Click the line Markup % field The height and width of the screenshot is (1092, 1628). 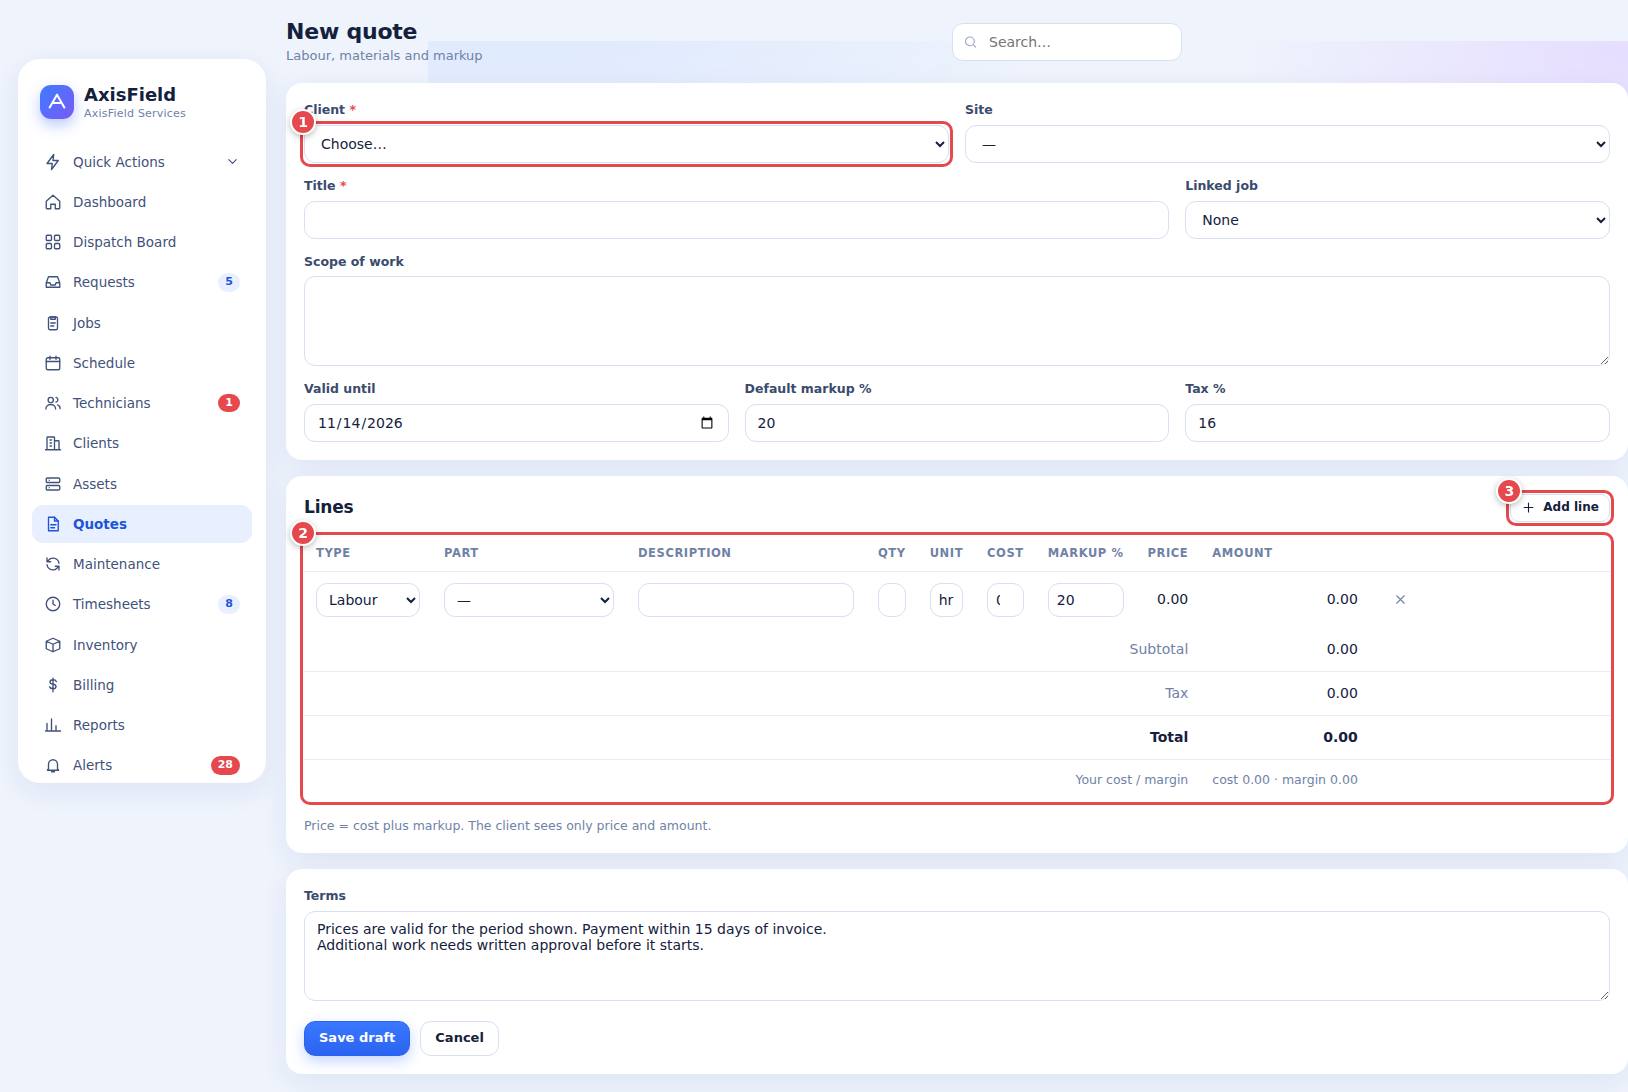coord(1086,600)
